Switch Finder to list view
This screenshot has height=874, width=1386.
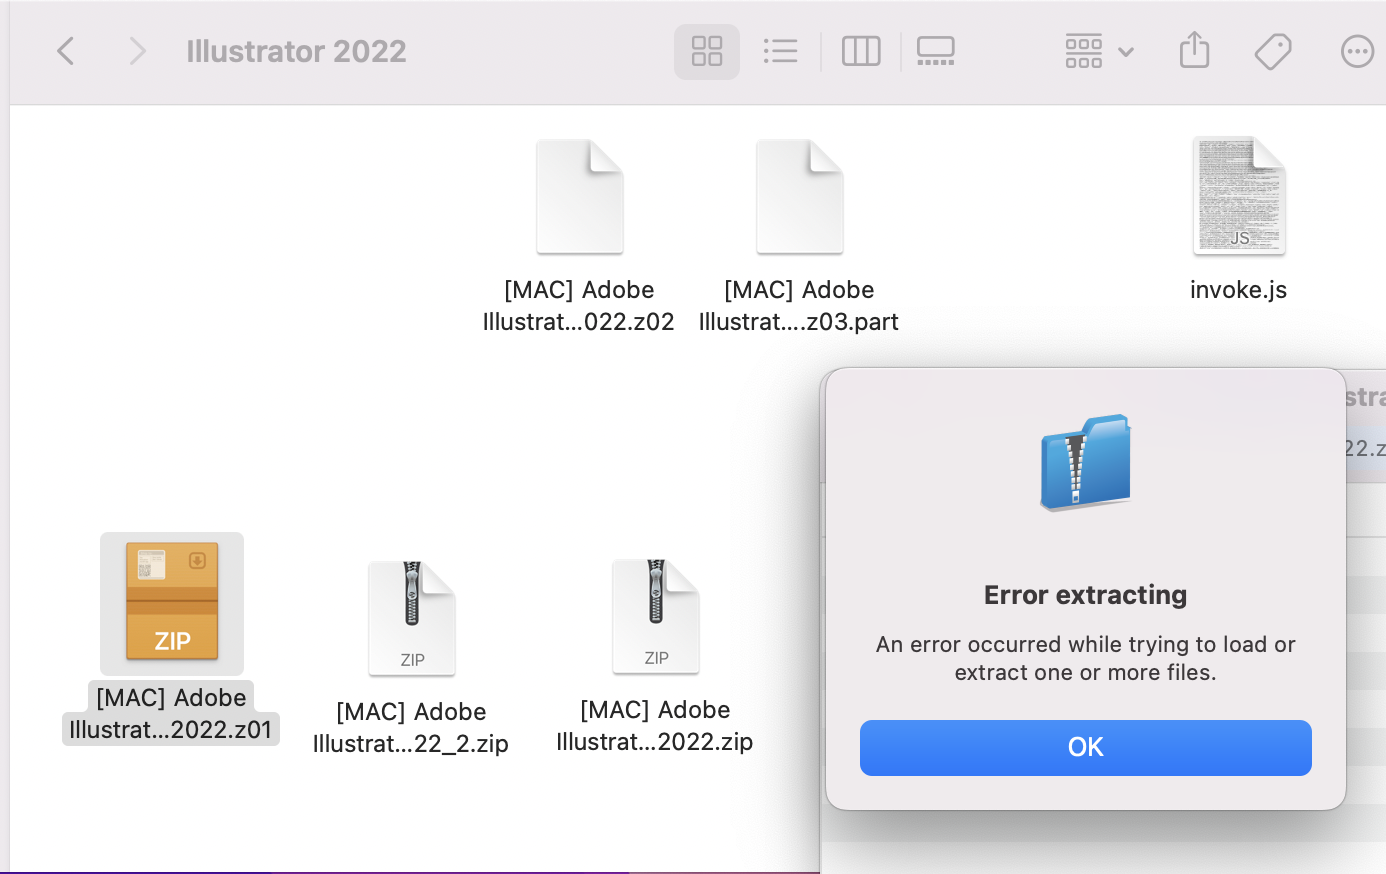[780, 51]
